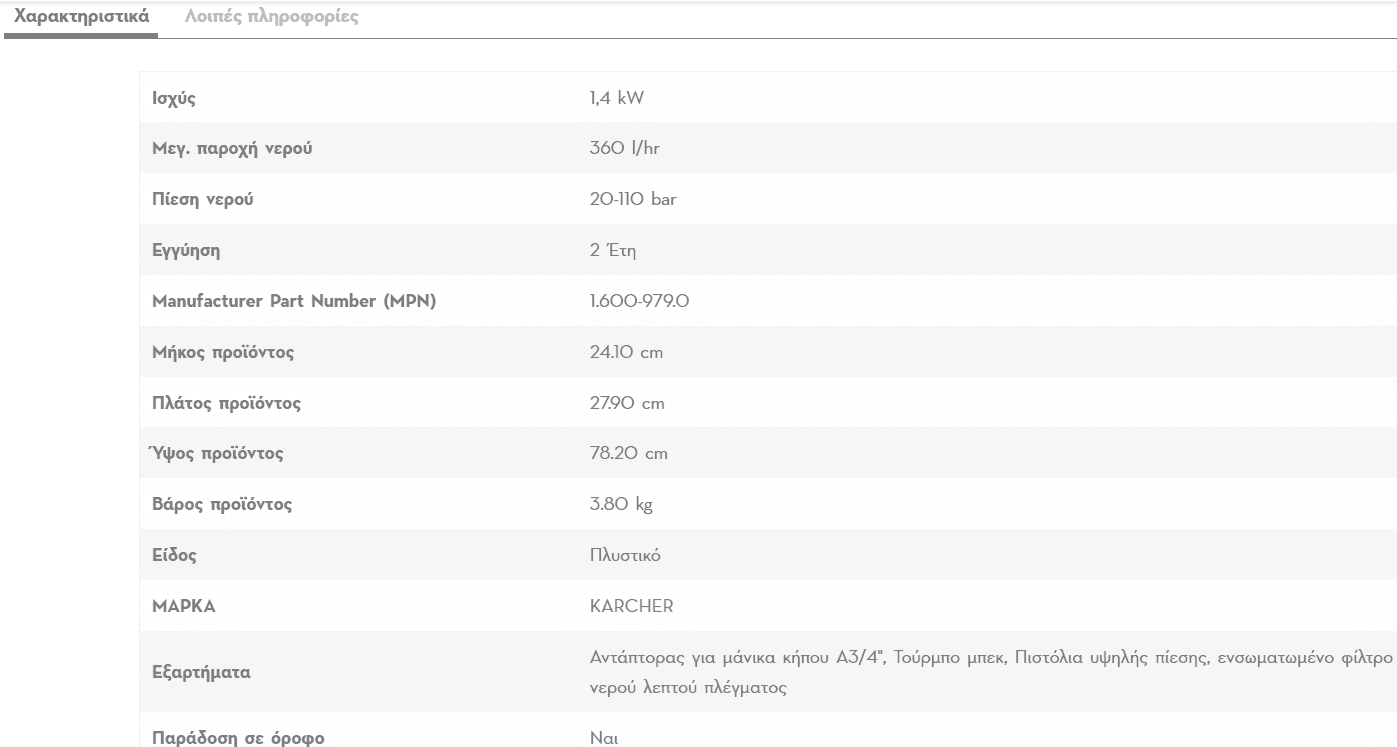The image size is (1397, 747).
Task: Click the Μεγ. παροχή νερού label
Action: [x=232, y=149]
